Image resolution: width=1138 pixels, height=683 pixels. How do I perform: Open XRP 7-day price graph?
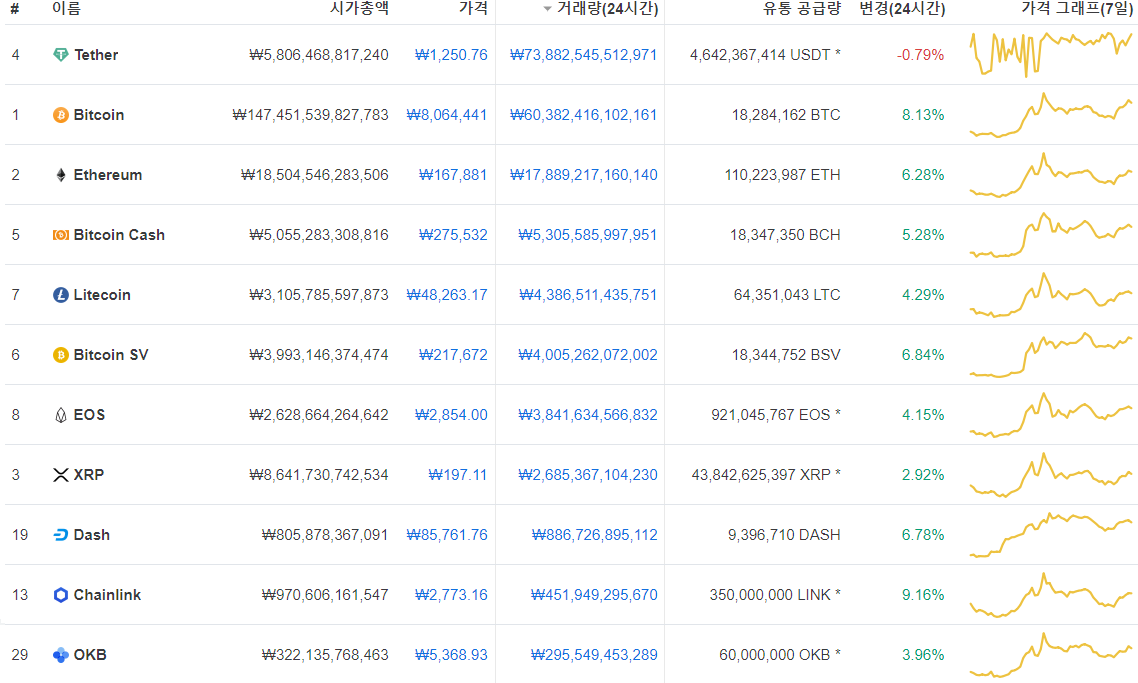pyautogui.click(x=1051, y=475)
